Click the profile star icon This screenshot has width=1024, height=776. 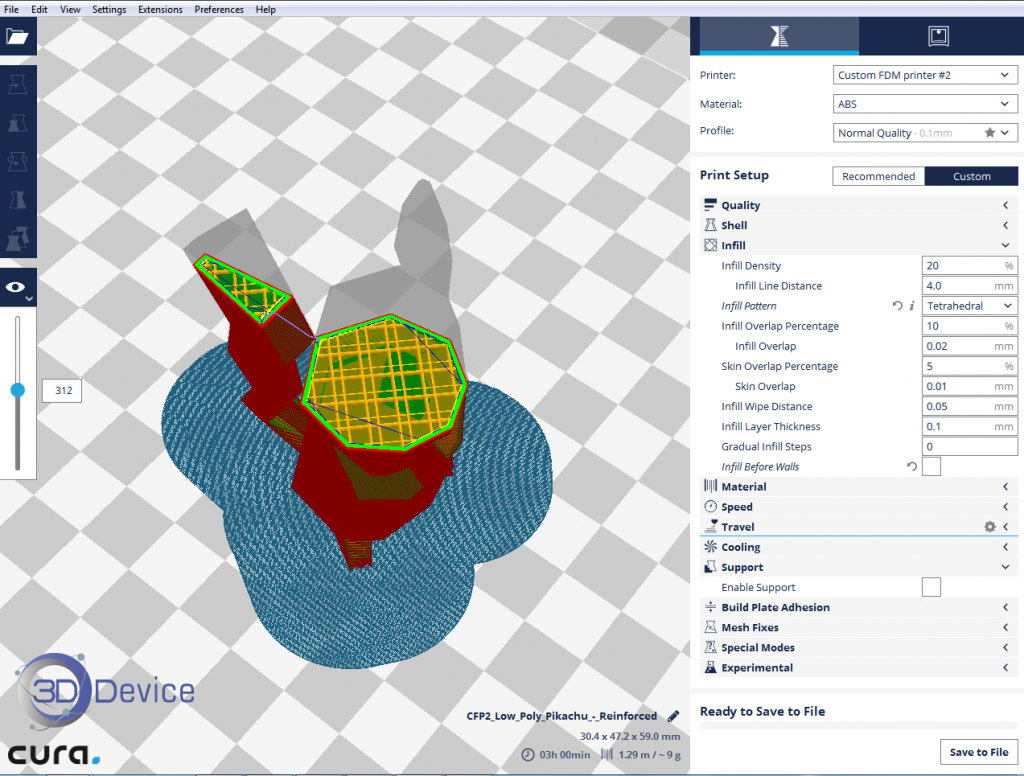[x=989, y=133]
